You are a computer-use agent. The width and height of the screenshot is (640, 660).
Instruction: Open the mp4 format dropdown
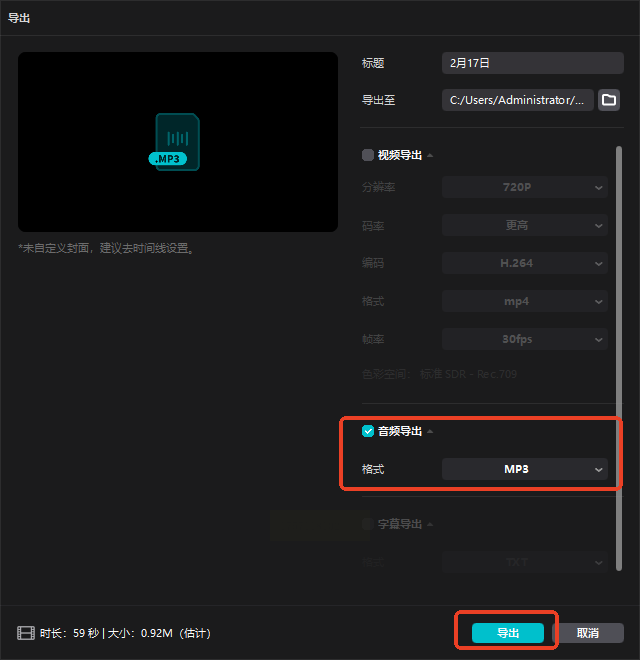coord(525,301)
